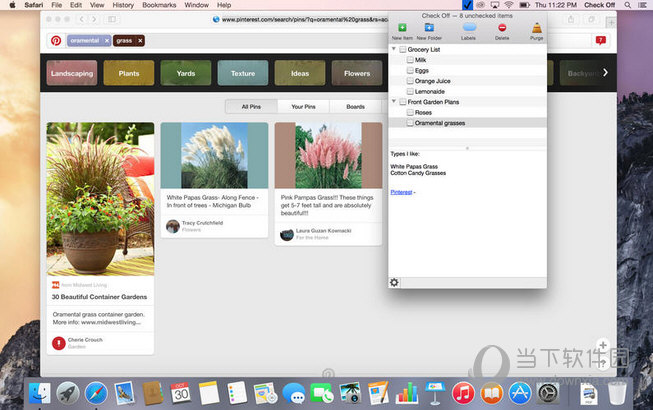
Task: Click the Safari Share icon
Action: coord(571,19)
